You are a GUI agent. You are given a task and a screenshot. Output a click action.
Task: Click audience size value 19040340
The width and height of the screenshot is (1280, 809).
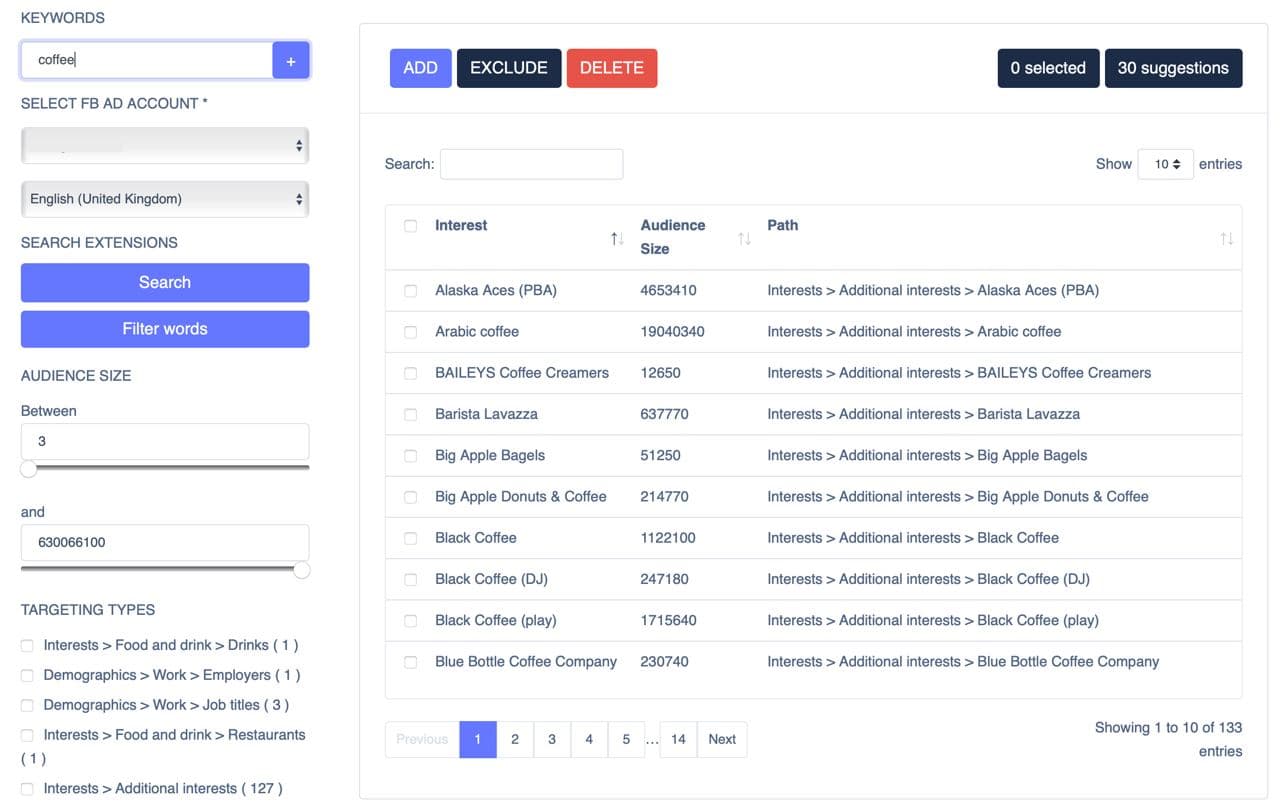pyautogui.click(x=673, y=332)
